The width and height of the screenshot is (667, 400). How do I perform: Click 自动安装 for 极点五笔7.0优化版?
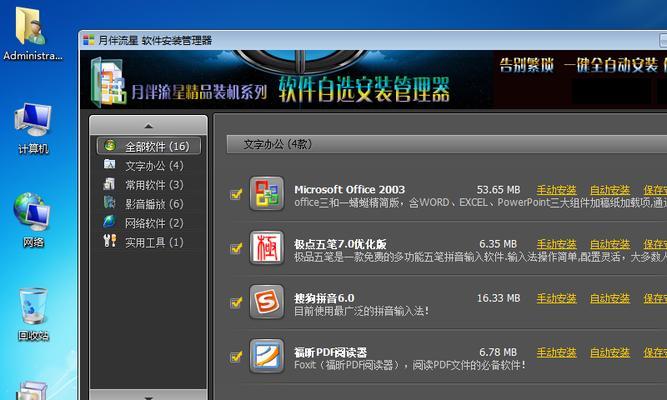click(x=610, y=244)
